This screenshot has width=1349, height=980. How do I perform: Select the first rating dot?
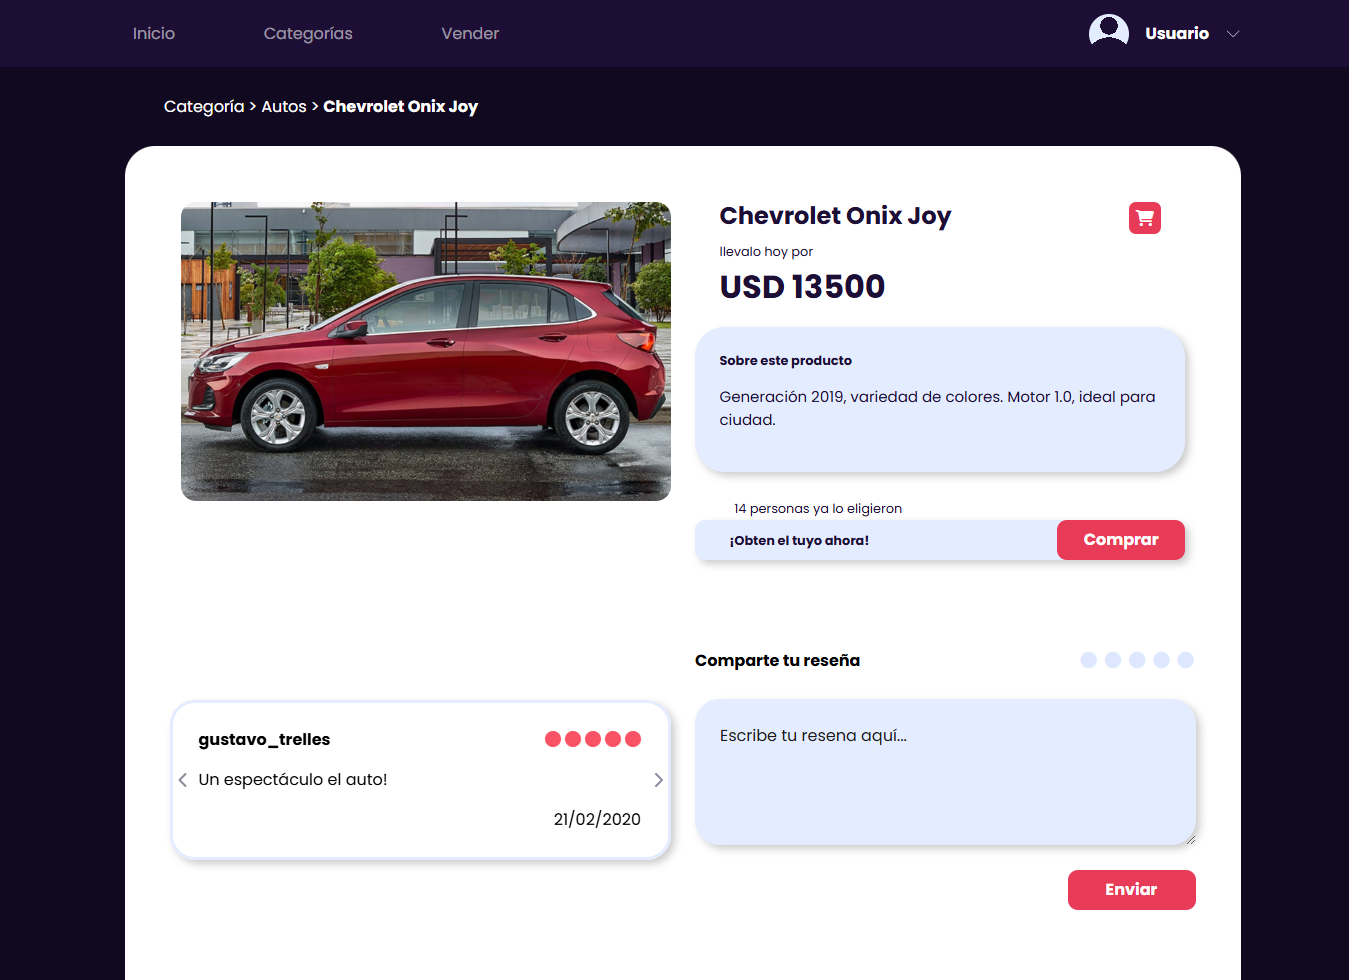coord(1089,660)
